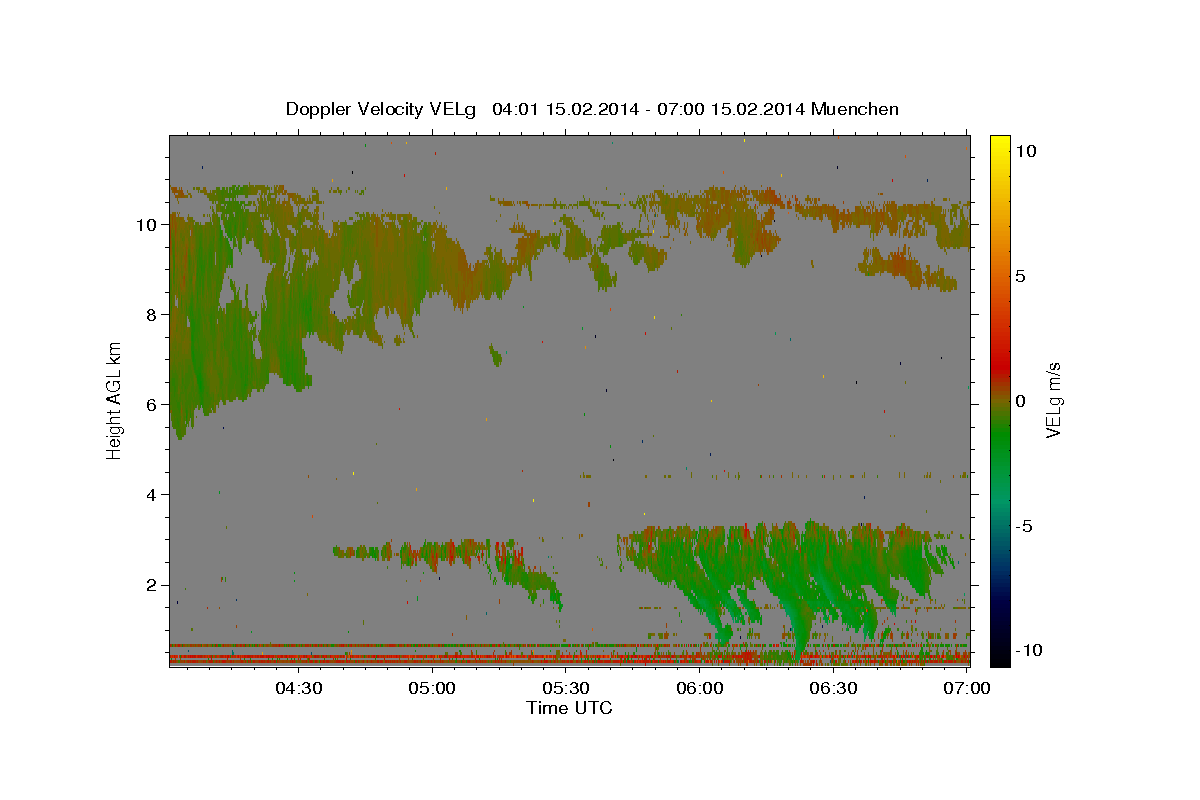
Task: Click the colorbar value 0 label
Action: pyautogui.click(x=1022, y=401)
